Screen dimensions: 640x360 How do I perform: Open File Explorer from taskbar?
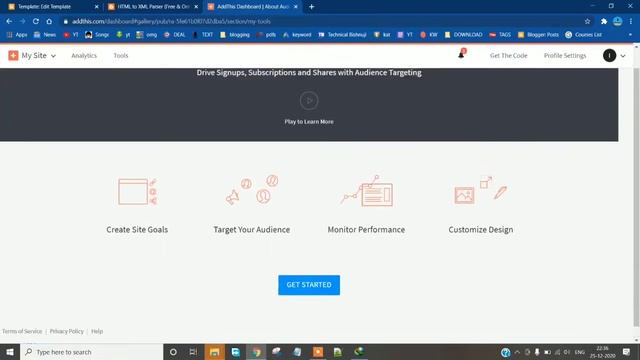click(215, 352)
